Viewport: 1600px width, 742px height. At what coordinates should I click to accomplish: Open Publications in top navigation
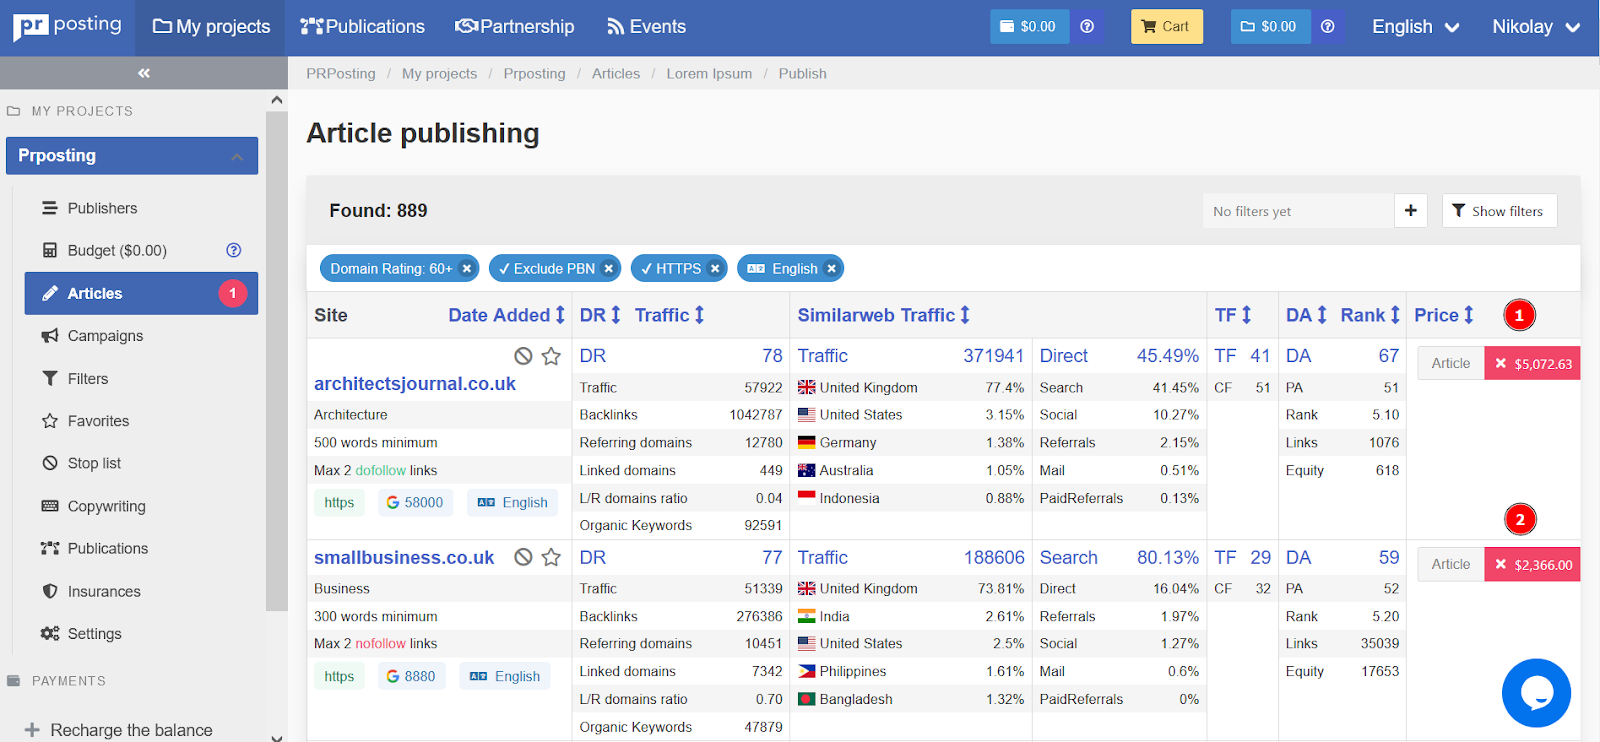click(362, 27)
